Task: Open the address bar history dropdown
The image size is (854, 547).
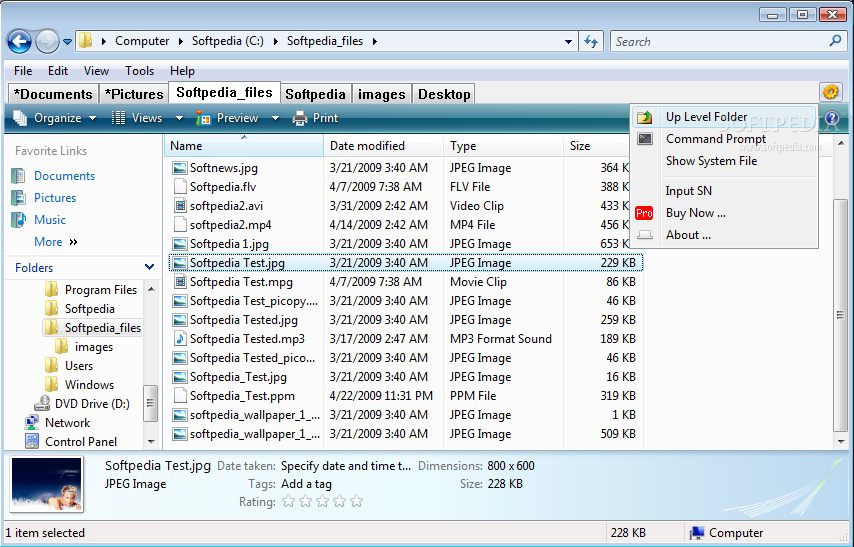Action: click(x=568, y=41)
